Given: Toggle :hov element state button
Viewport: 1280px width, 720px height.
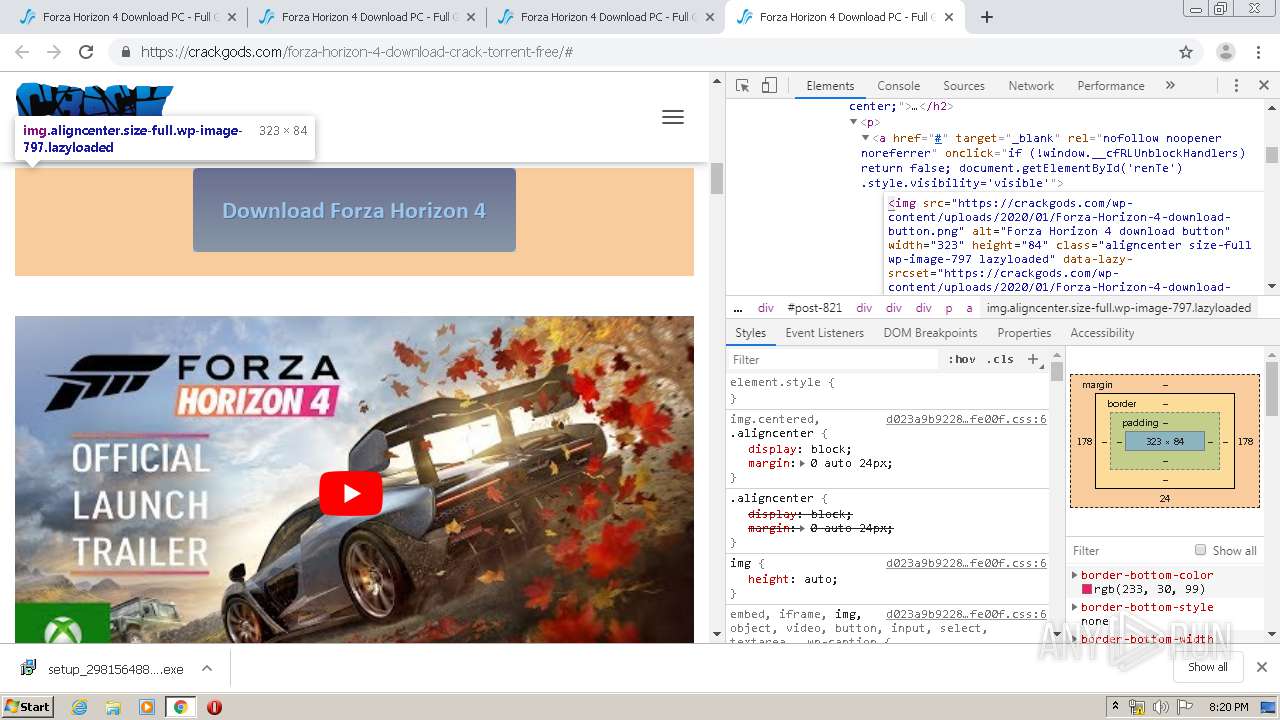Looking at the screenshot, I should 962,359.
